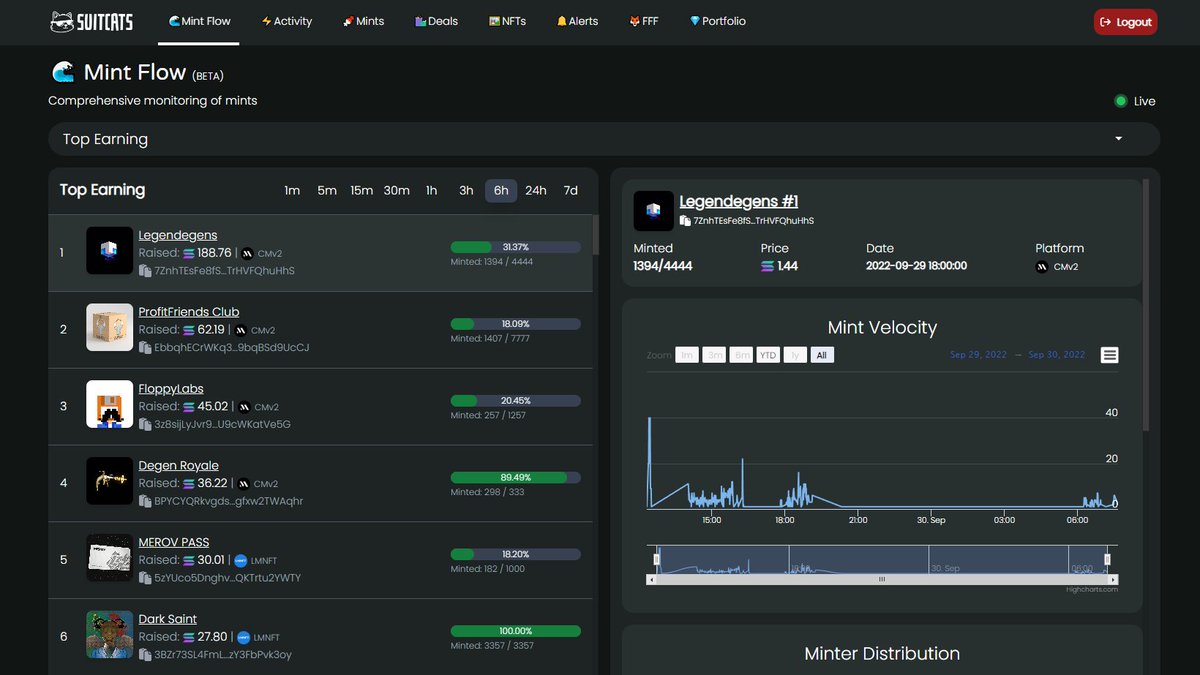Select the 24h timeframe filter
This screenshot has height=675, width=1200.
535,190
